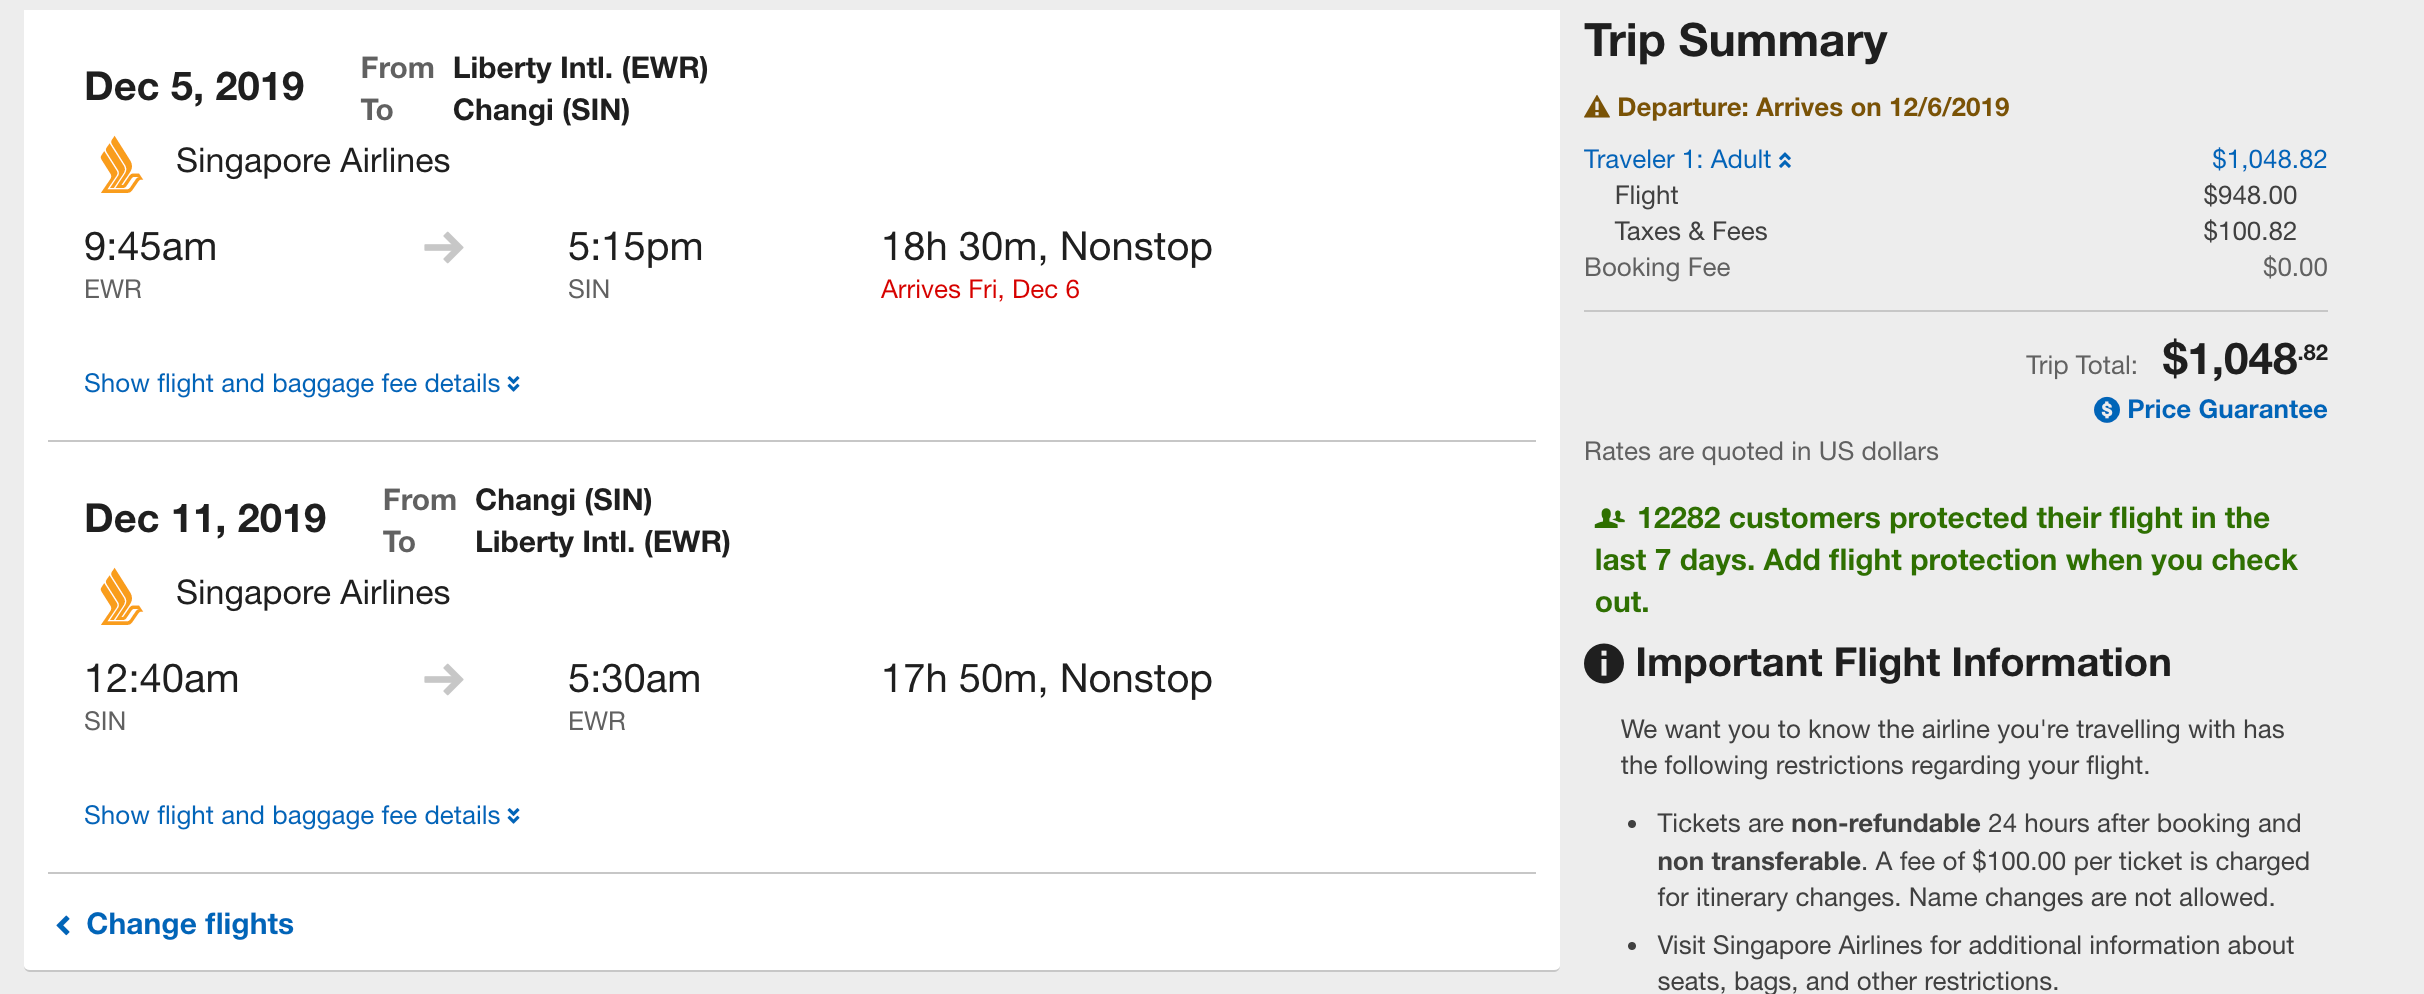Click the blue $1,048.82 traveler price
Image resolution: width=2424 pixels, height=994 pixels.
(x=2268, y=160)
